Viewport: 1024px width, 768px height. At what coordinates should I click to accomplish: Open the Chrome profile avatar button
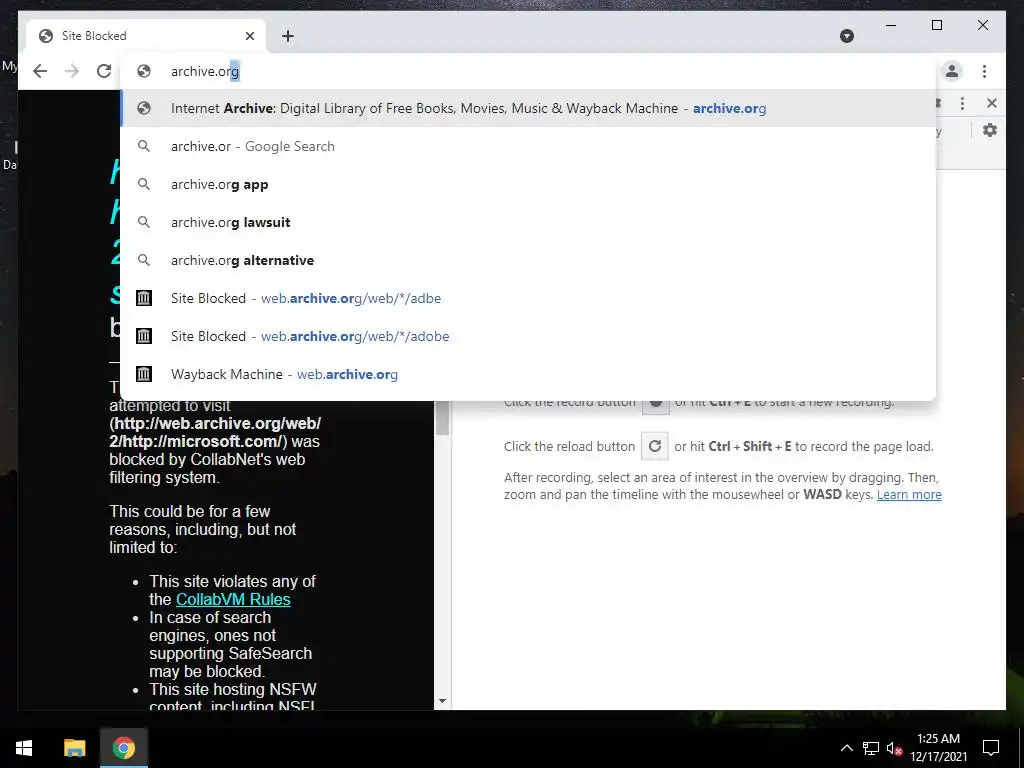coord(952,71)
